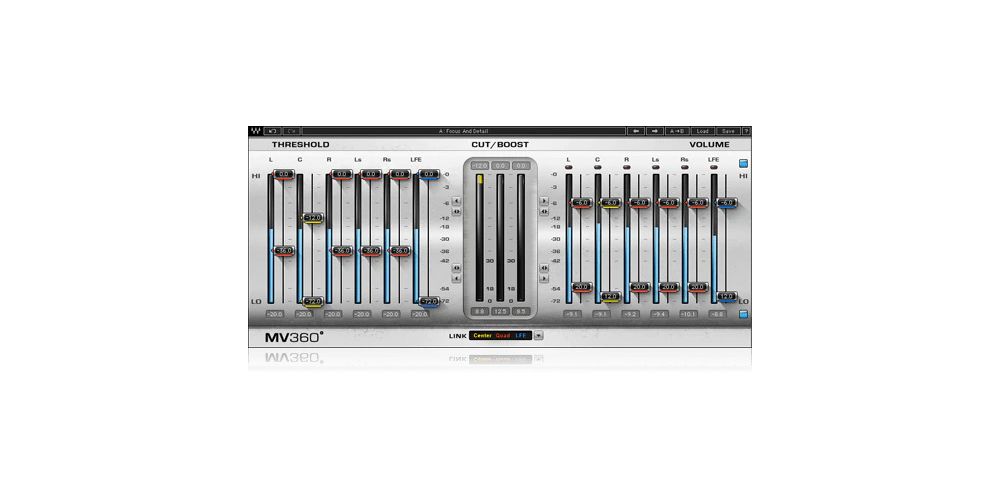Reset the Volume L clip LED
The width and height of the screenshot is (1000, 500).
coord(569,168)
